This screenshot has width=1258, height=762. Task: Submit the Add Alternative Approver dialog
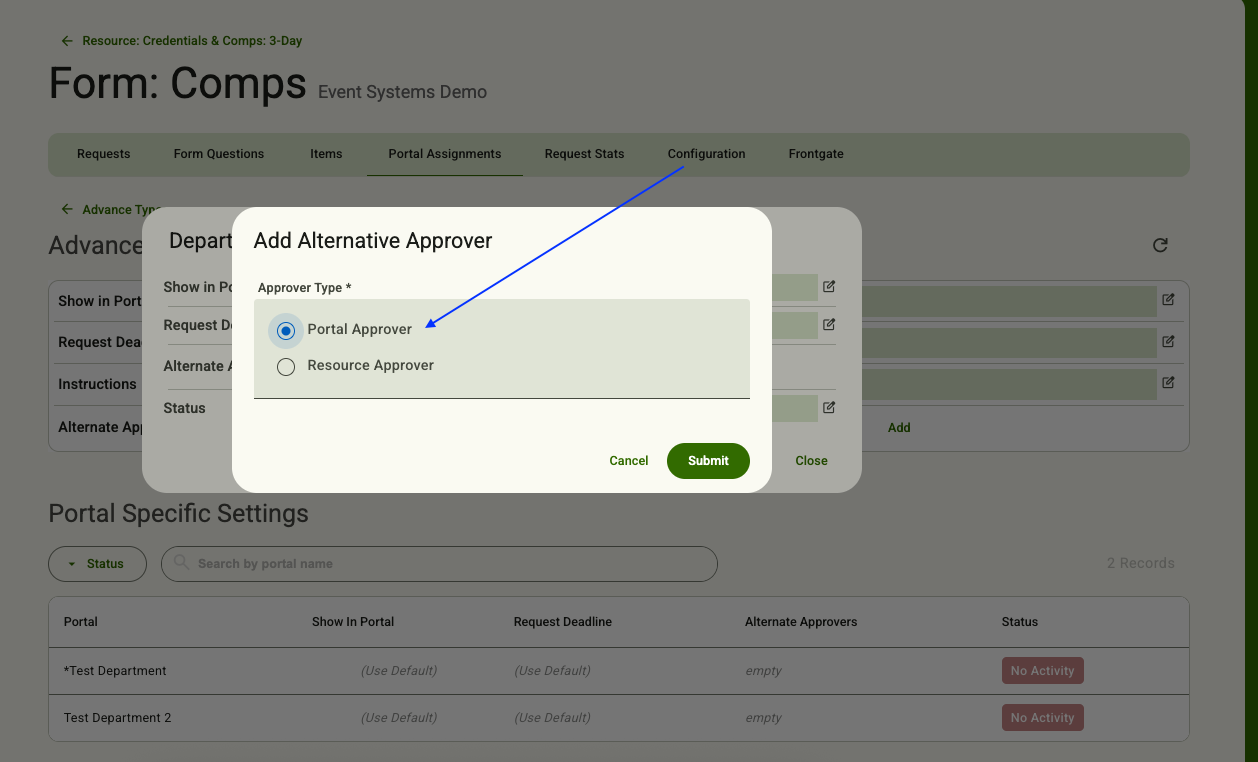point(708,461)
